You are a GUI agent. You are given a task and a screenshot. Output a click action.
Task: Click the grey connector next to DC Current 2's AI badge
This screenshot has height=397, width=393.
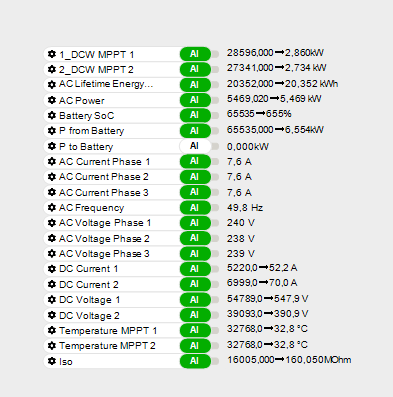click(215, 284)
